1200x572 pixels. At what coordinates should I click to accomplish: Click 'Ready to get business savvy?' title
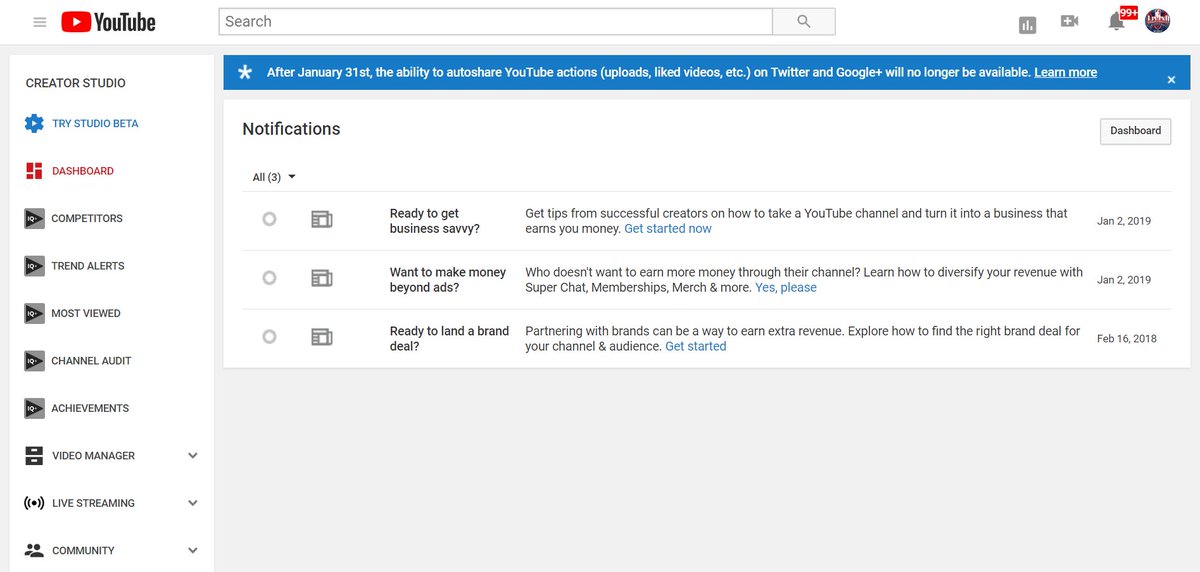click(x=435, y=221)
